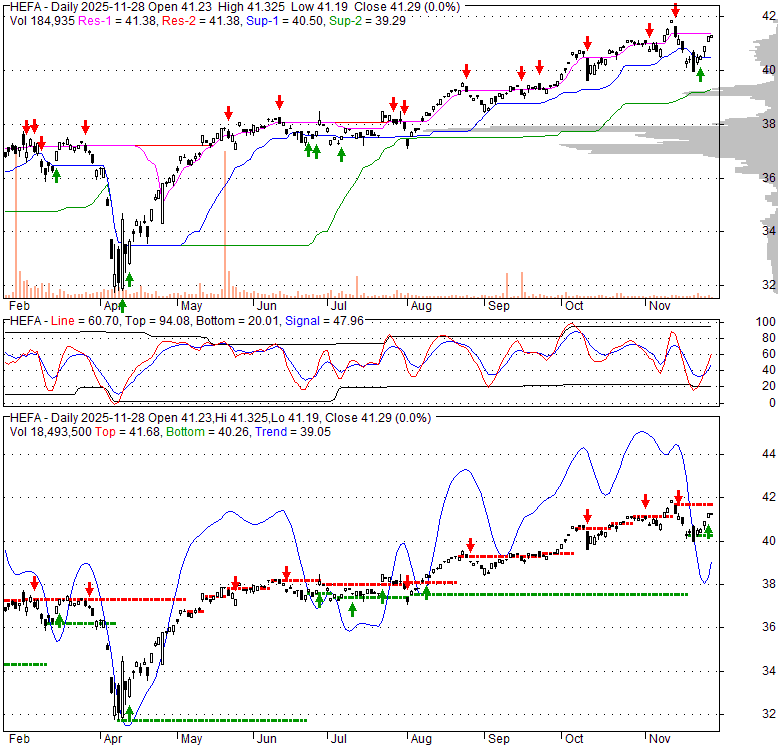Viewport: 780px width, 745px height.
Task: Click the tall mid-May volume spike bar
Action: 225,224
